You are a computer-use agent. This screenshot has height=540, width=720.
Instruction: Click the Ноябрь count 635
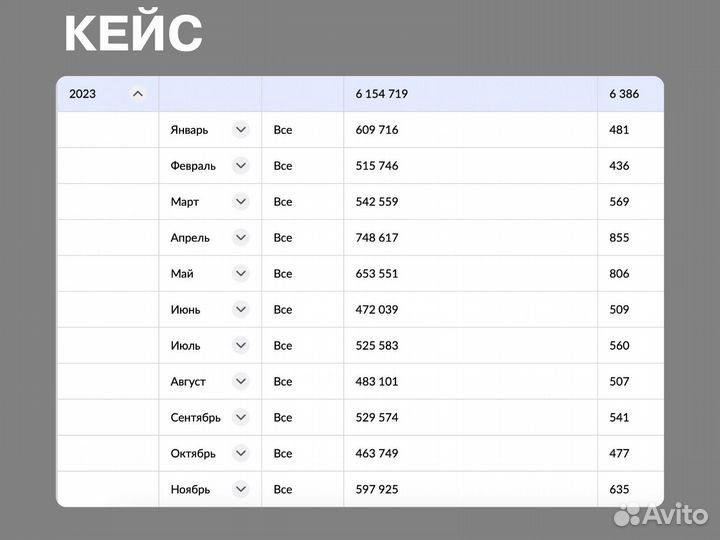[619, 490]
